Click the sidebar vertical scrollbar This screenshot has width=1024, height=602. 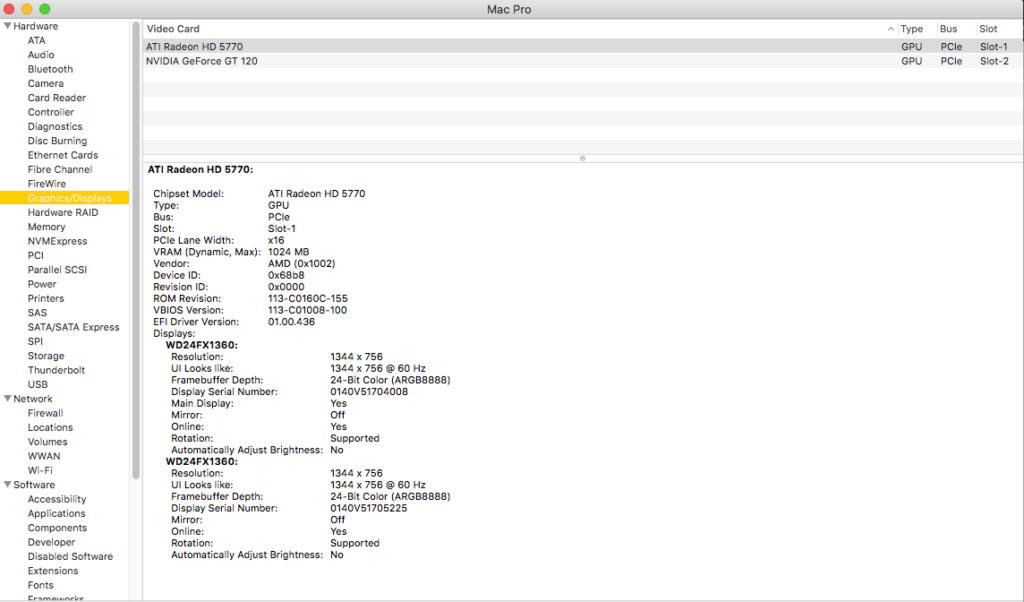[x=136, y=251]
